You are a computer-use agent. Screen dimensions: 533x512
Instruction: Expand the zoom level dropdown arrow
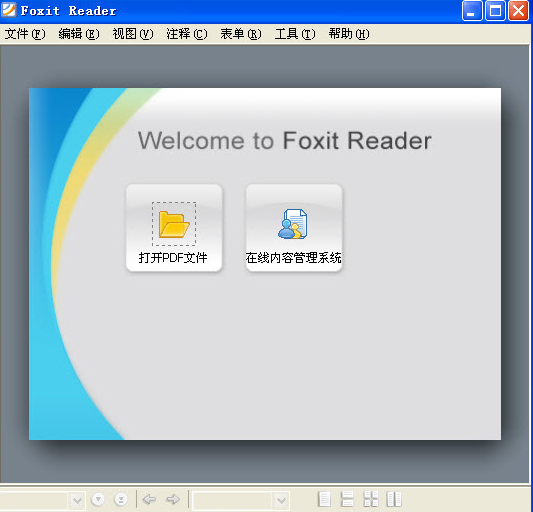281,500
